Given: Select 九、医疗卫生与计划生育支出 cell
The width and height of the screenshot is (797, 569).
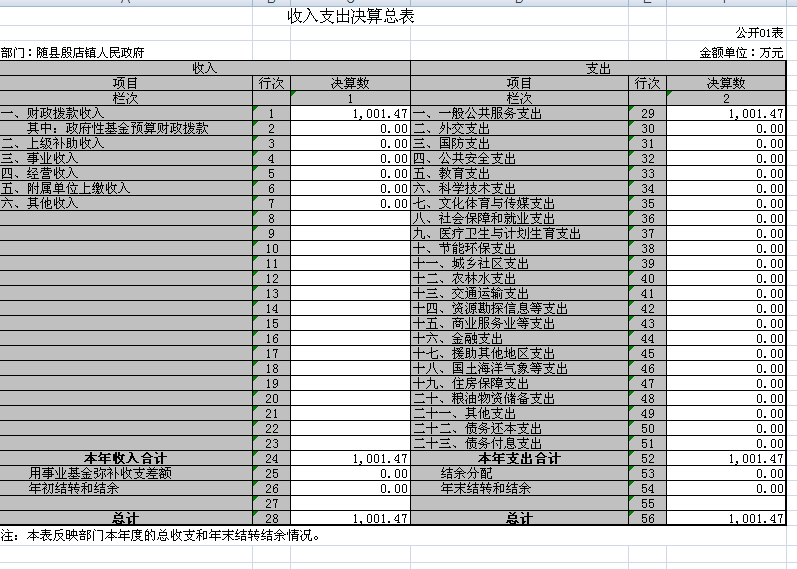Looking at the screenshot, I should click(519, 233).
